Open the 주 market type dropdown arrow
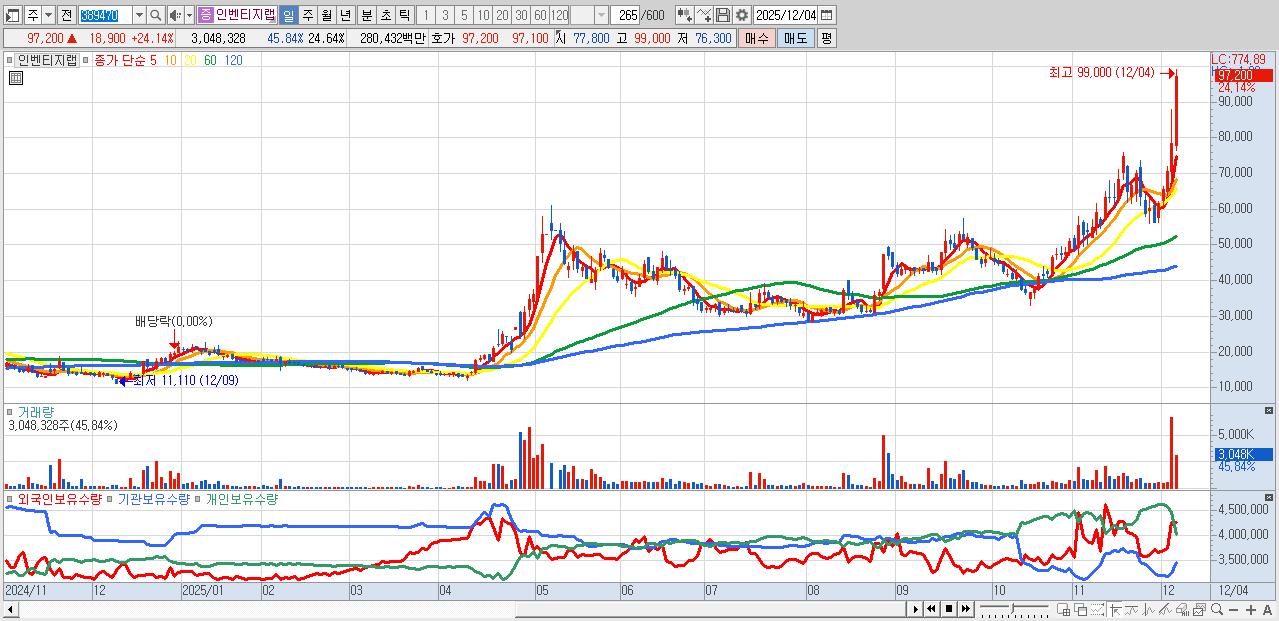Image resolution: width=1279 pixels, height=621 pixels. 48,15
